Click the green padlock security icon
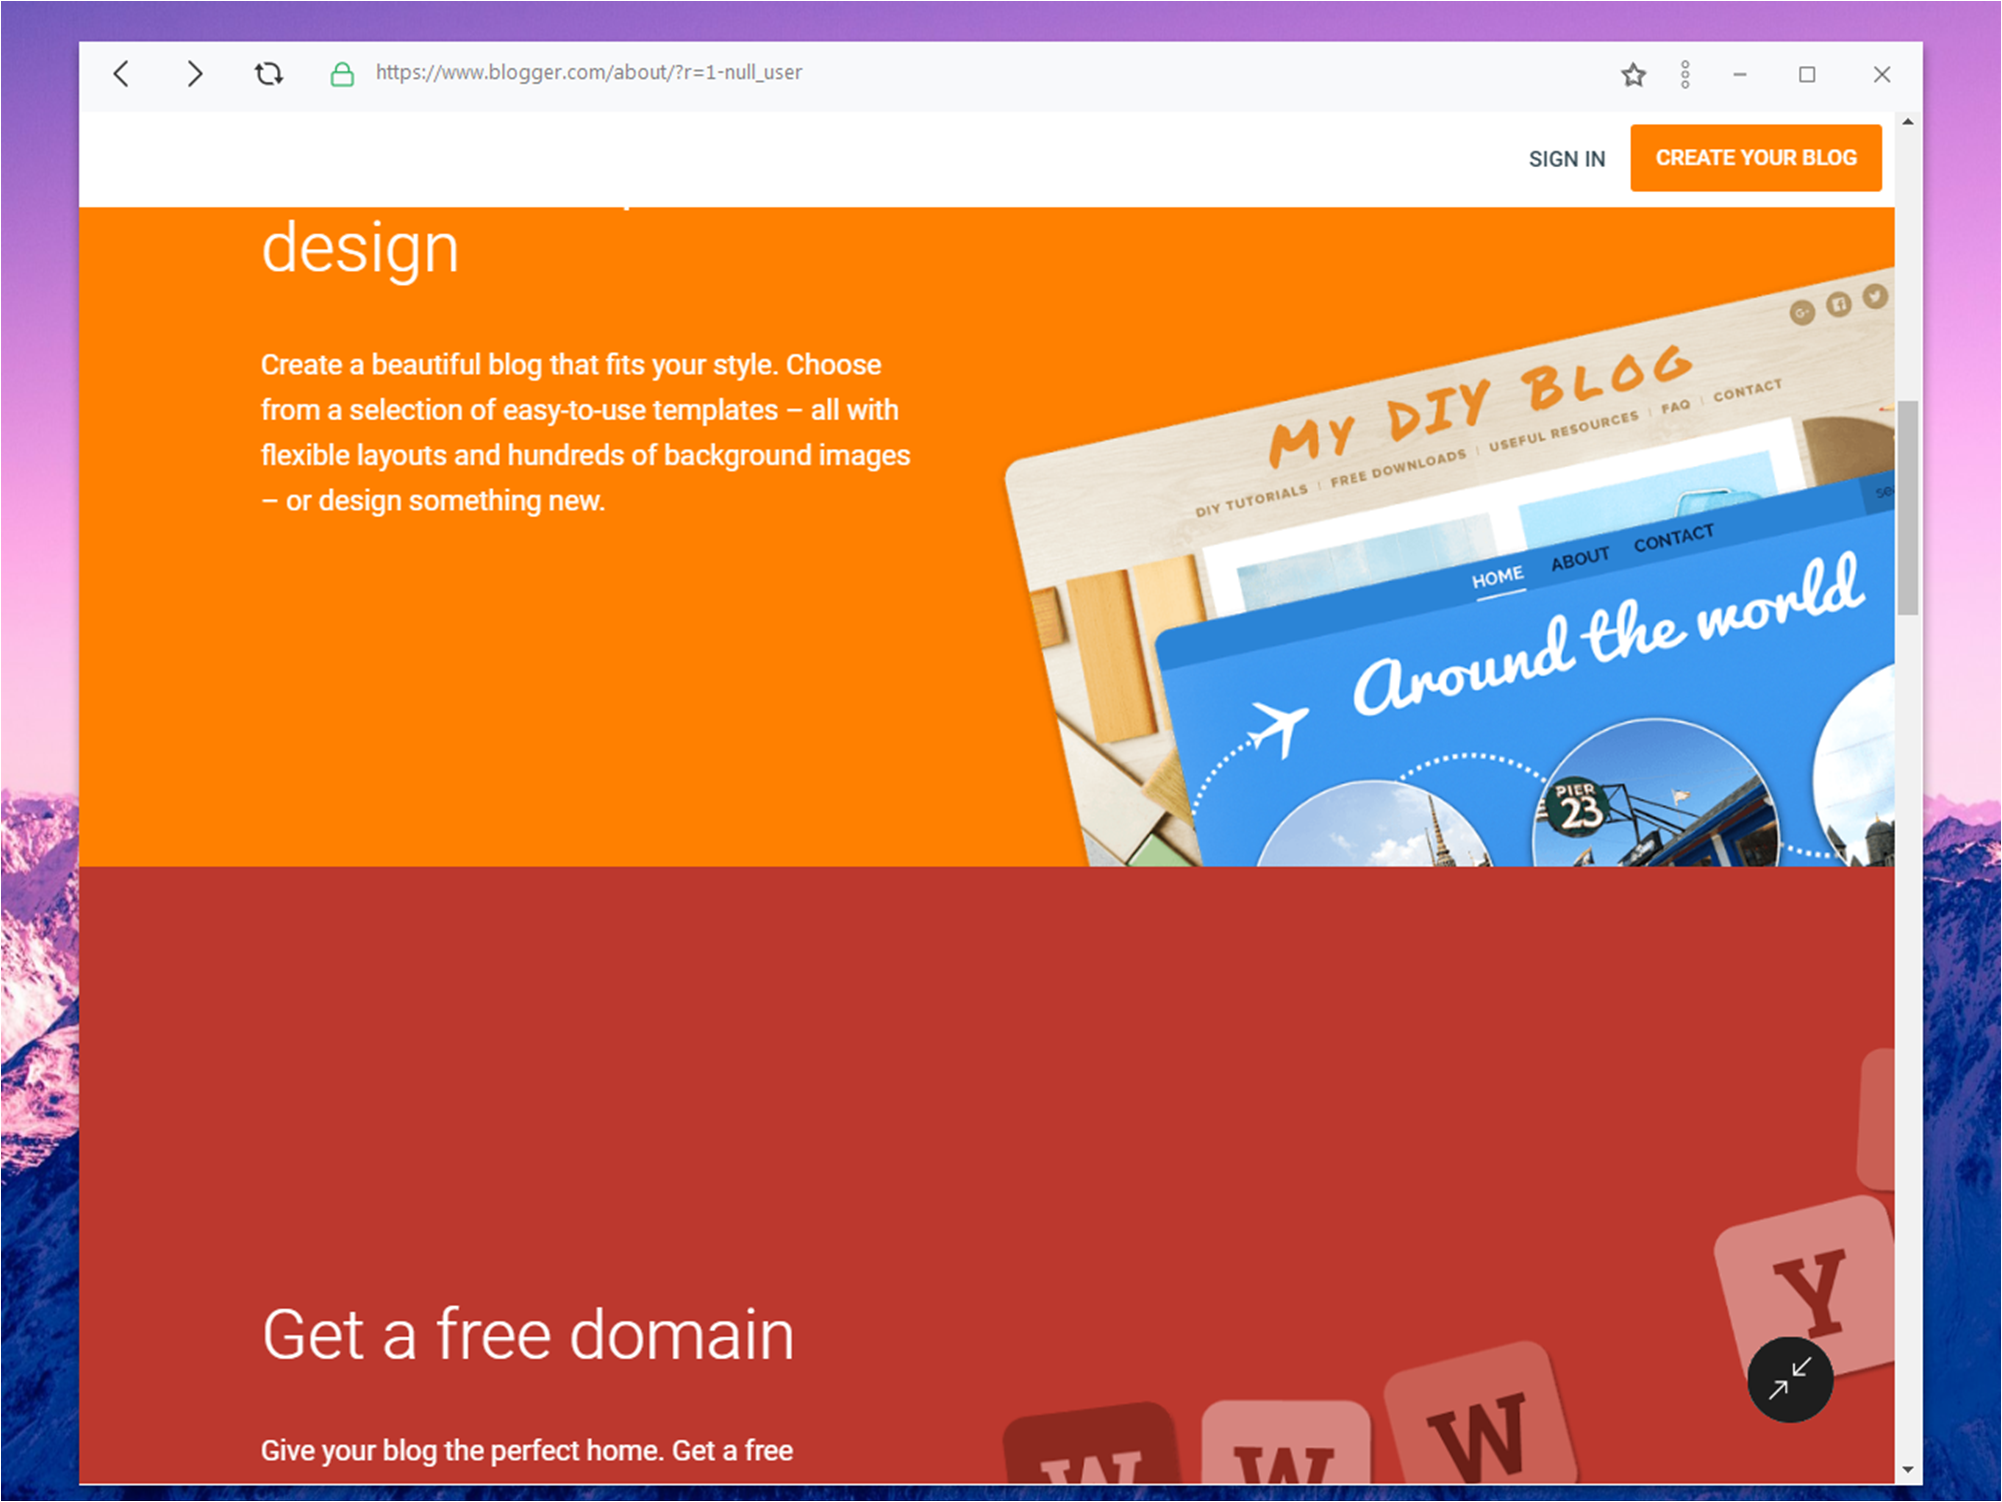The image size is (2002, 1502). click(342, 74)
